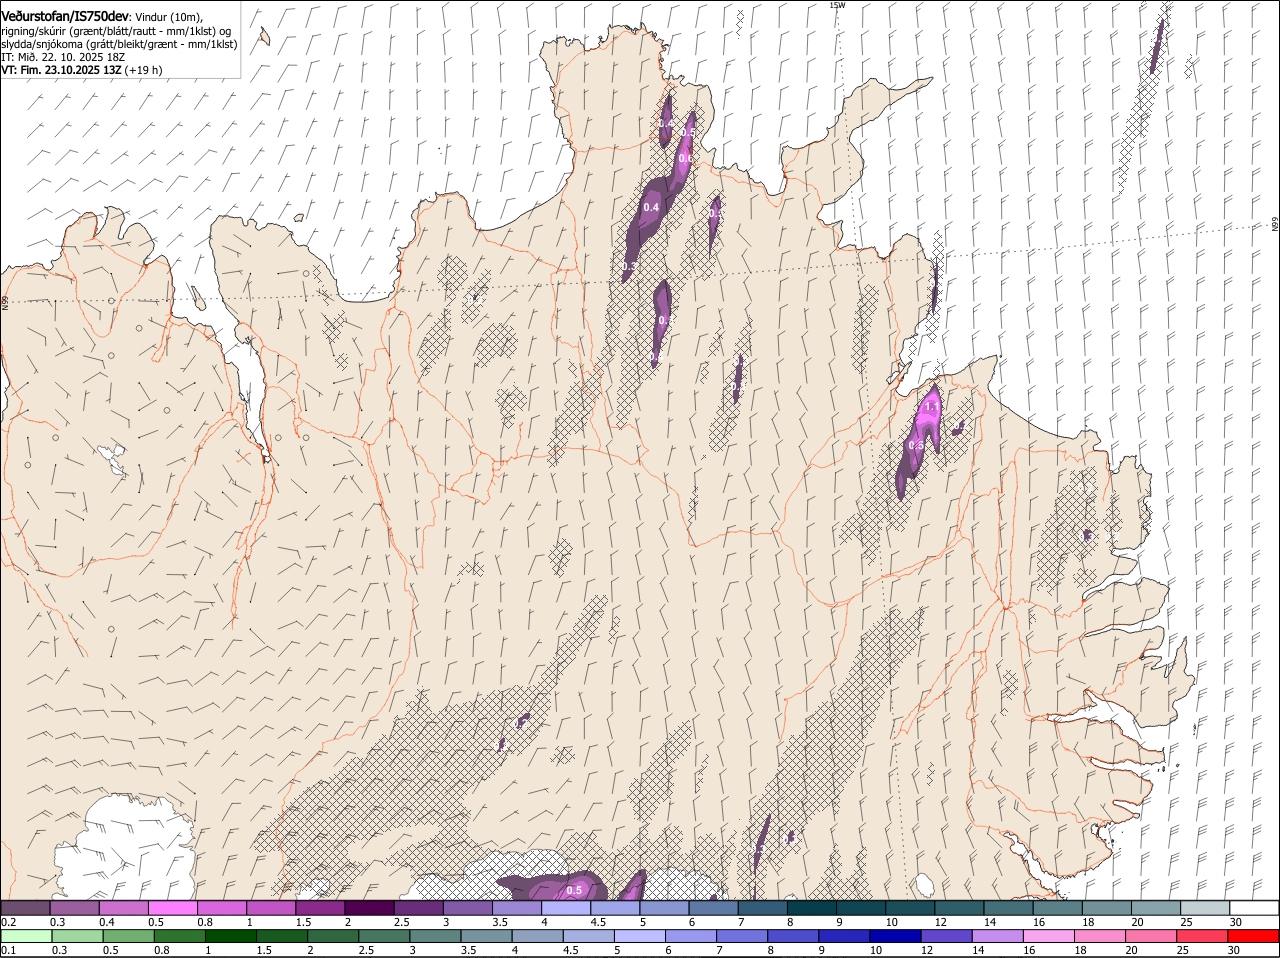Pick the green 2–2.5 rain swatch
Image resolution: width=1280 pixels, height=958 pixels.
[x=332, y=937]
